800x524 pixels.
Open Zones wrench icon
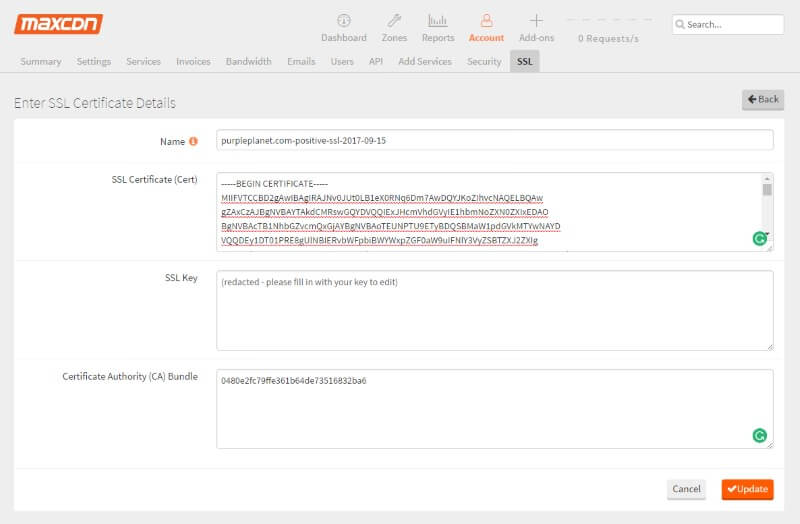[x=394, y=21]
